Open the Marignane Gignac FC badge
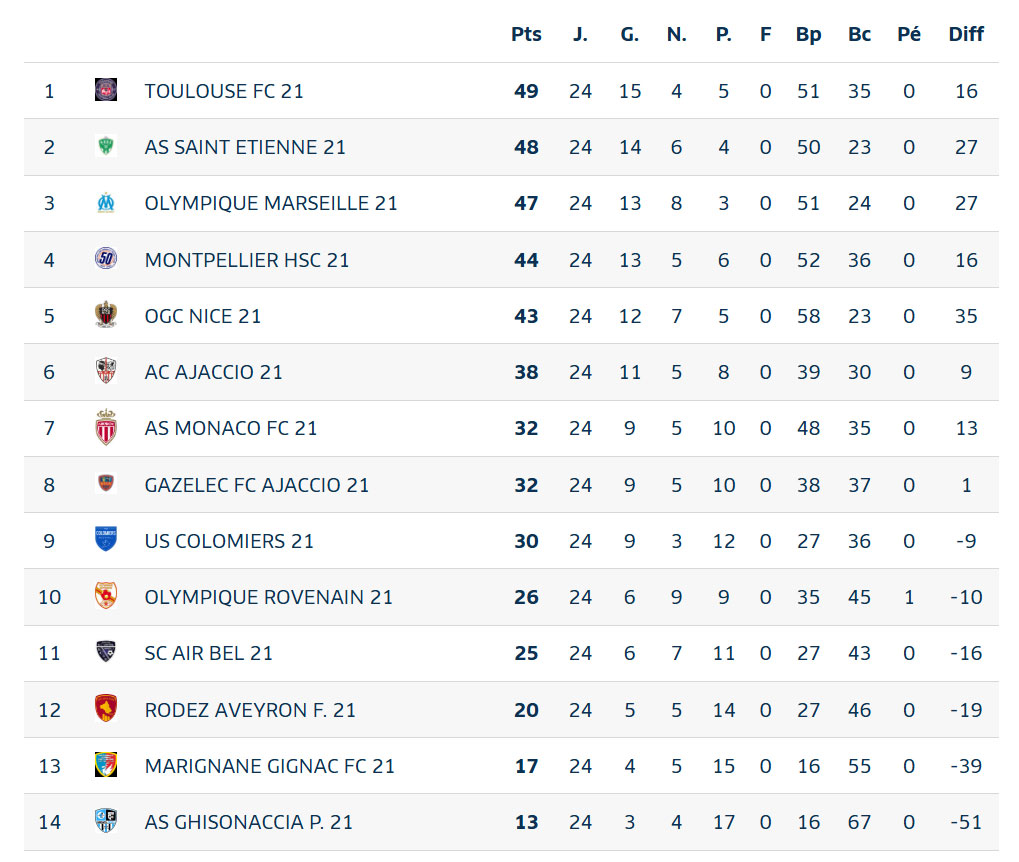The height and width of the screenshot is (862, 1019). (x=106, y=764)
